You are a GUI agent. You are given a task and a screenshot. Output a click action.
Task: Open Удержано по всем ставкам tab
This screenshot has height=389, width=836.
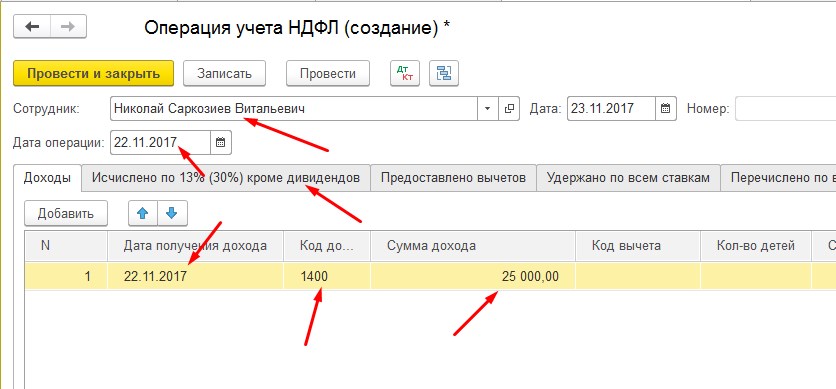pyautogui.click(x=629, y=177)
